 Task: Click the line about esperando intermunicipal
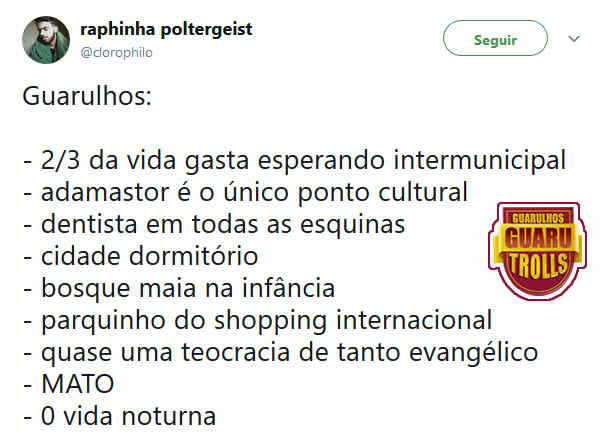(x=294, y=160)
